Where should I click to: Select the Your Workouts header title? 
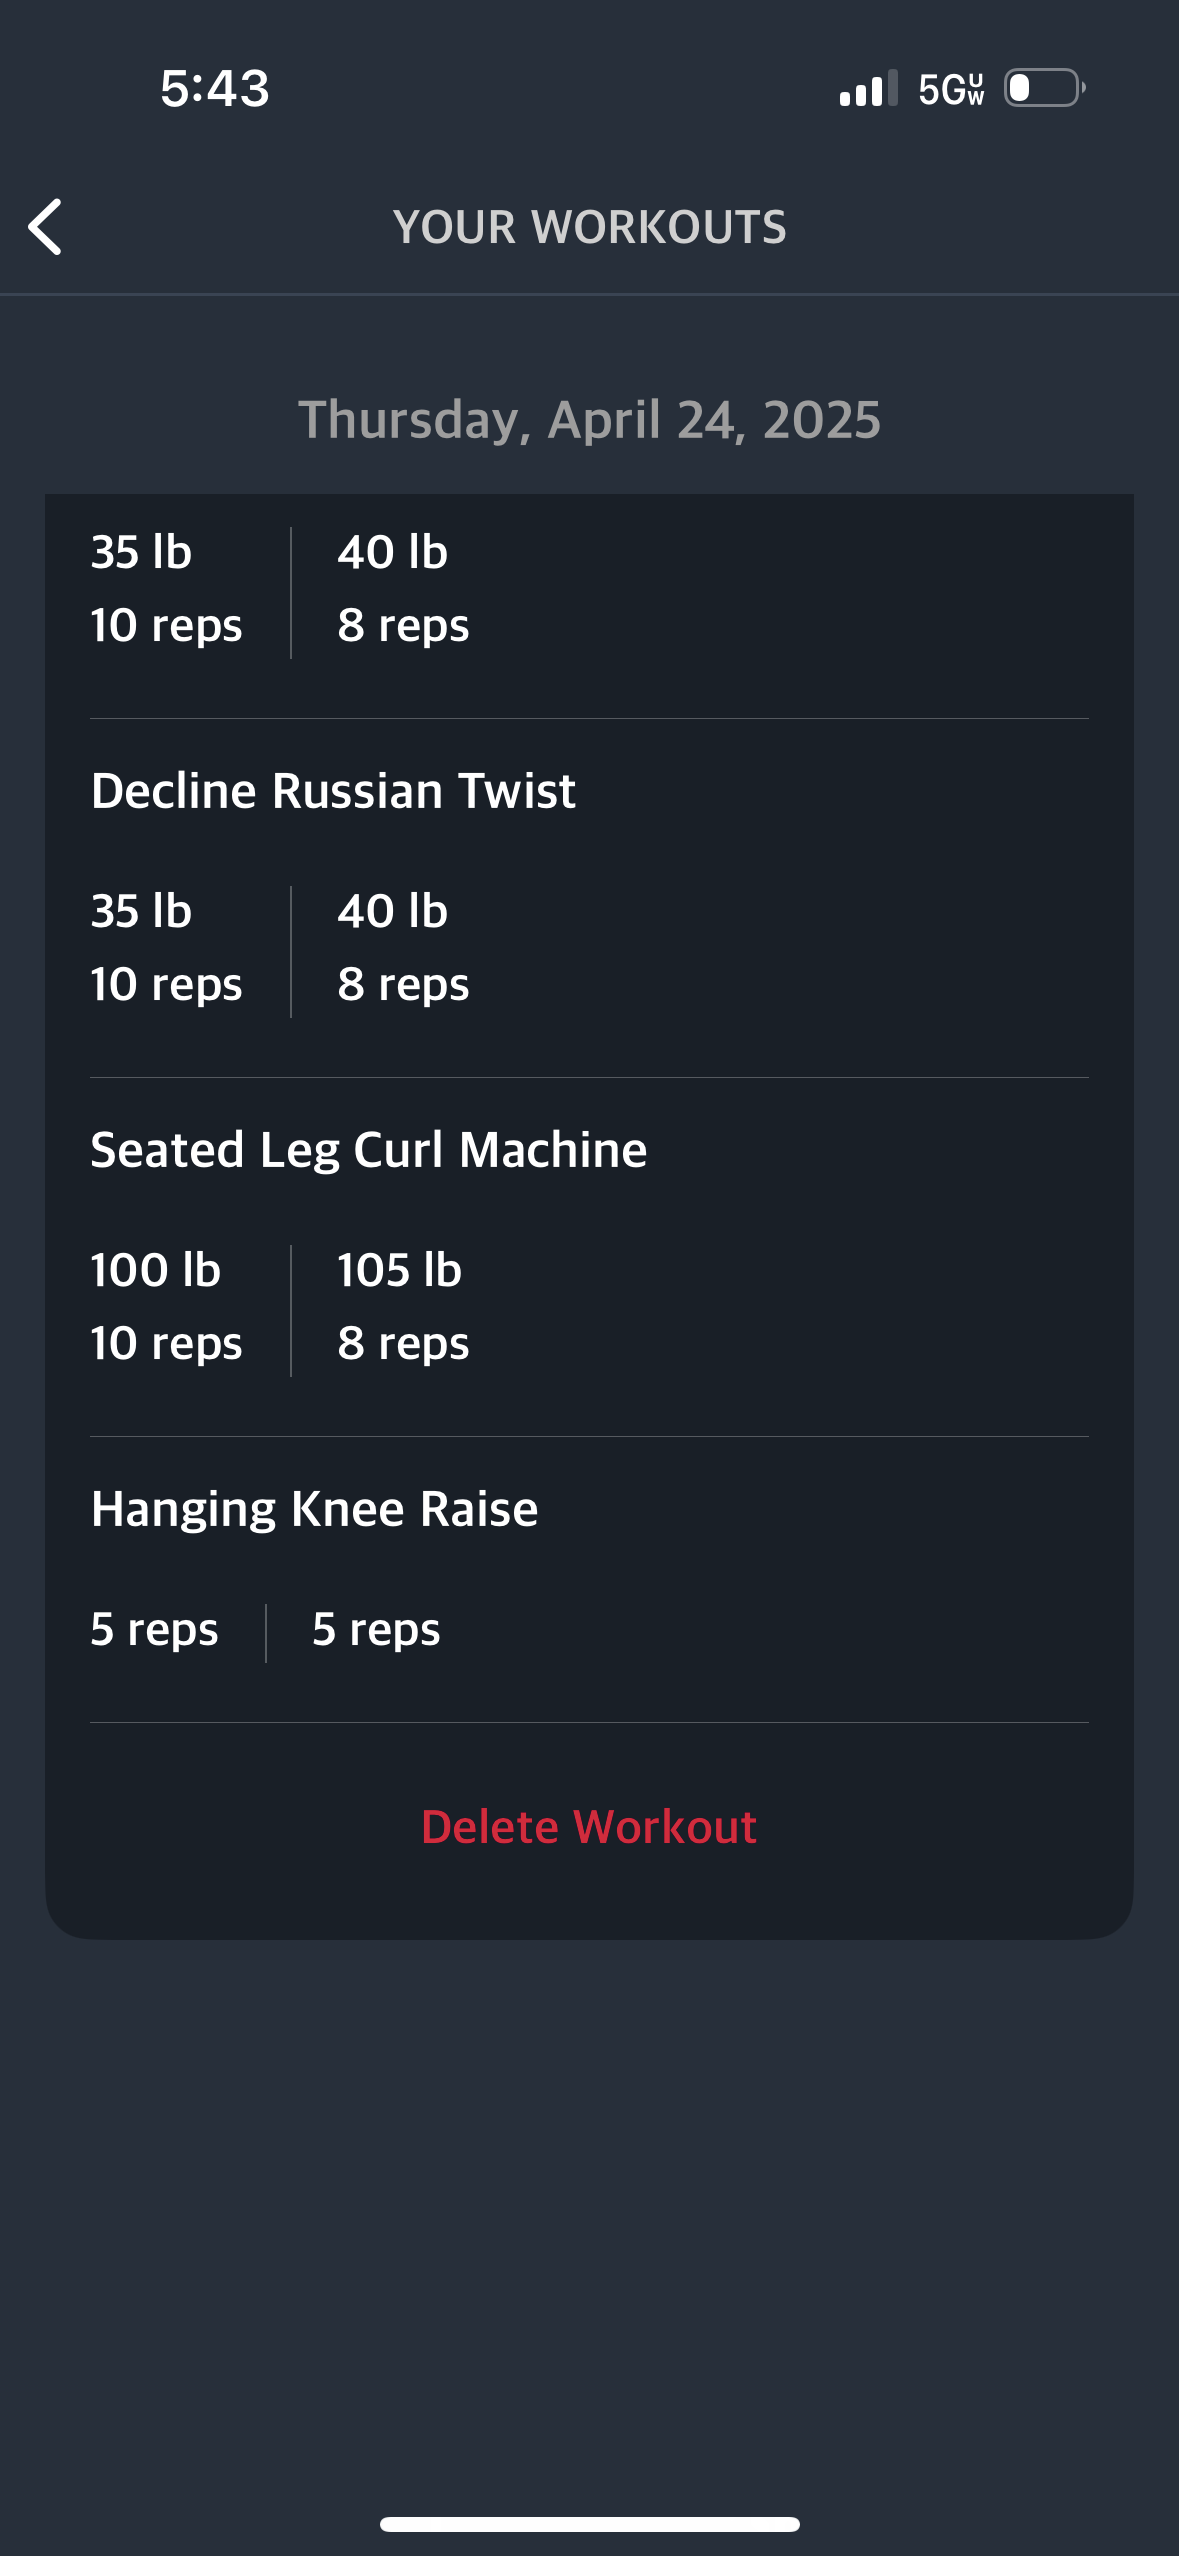click(590, 227)
